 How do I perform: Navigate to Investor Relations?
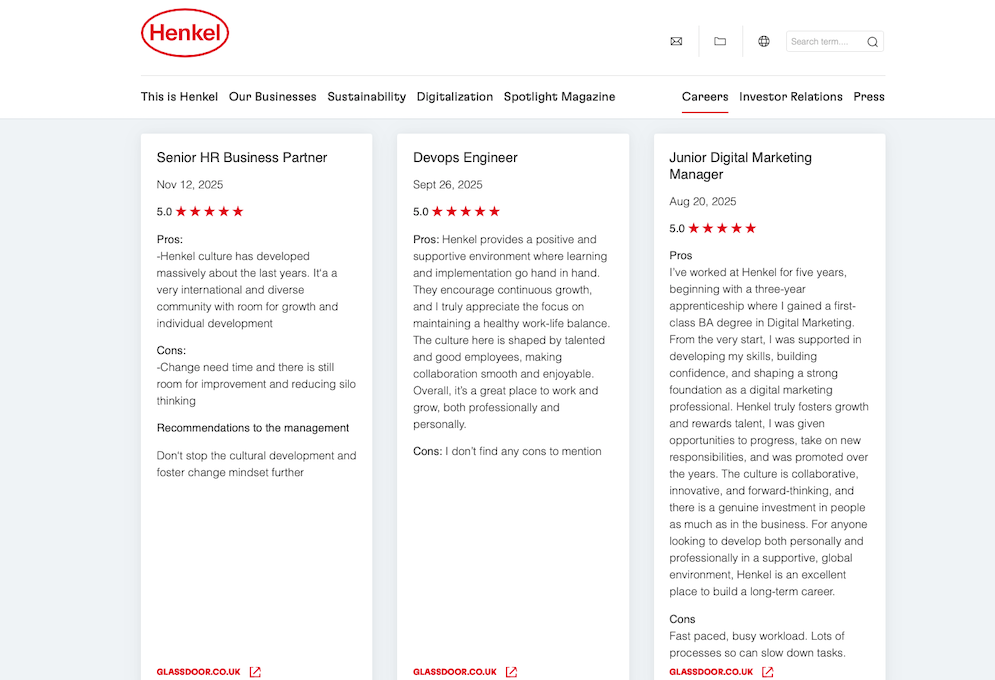point(791,97)
